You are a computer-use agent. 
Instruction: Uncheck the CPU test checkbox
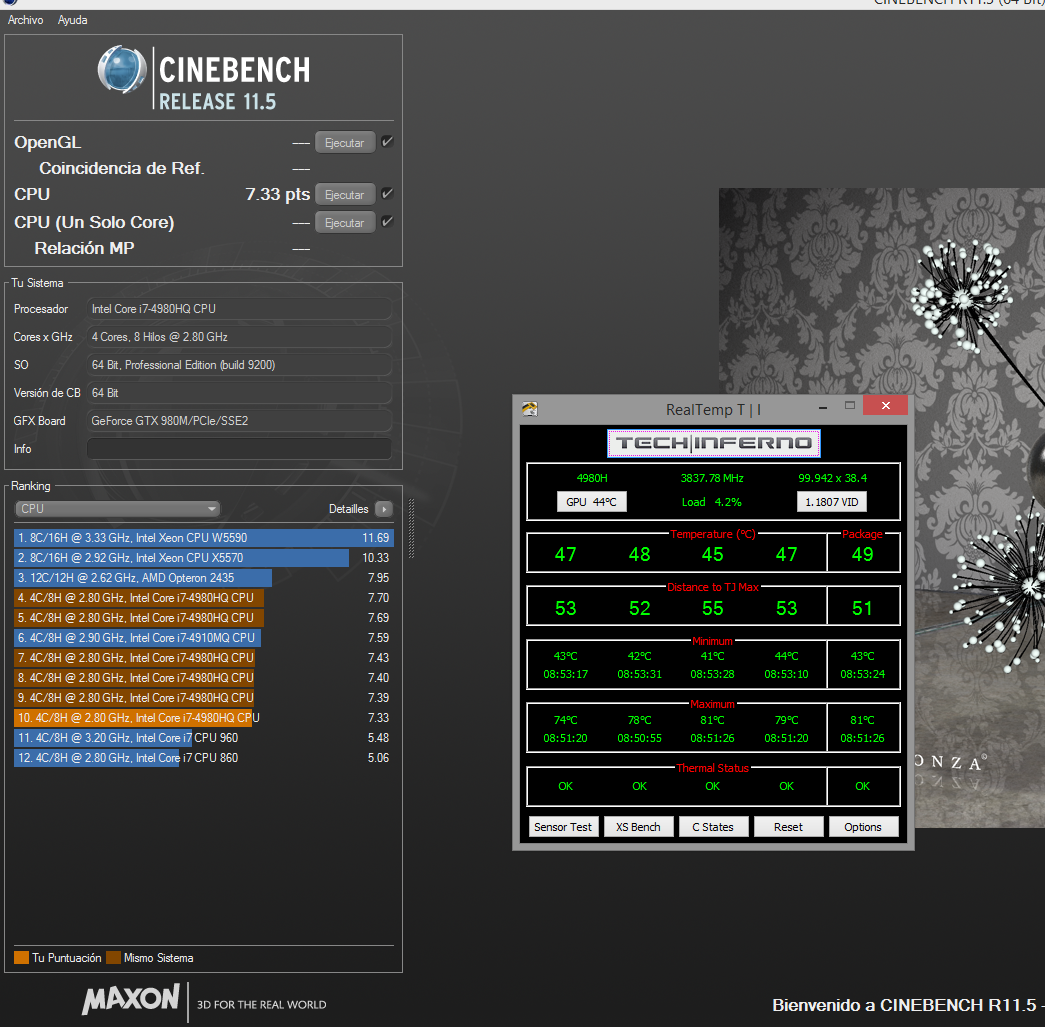[x=387, y=194]
